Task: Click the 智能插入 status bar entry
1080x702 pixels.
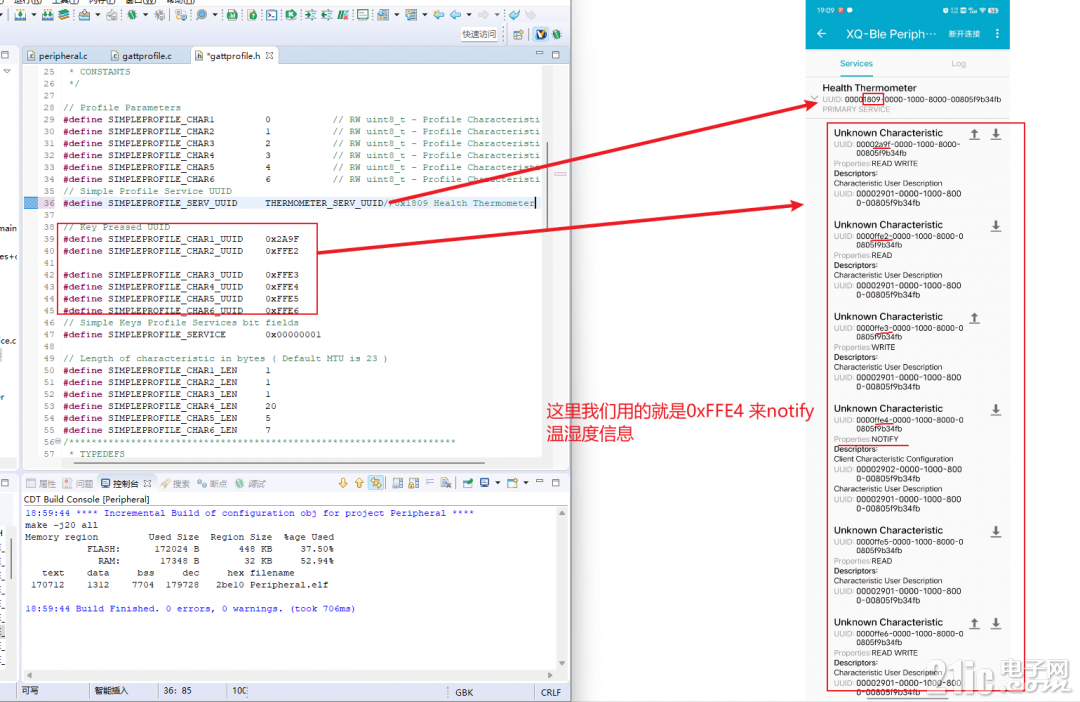Action: [111, 690]
